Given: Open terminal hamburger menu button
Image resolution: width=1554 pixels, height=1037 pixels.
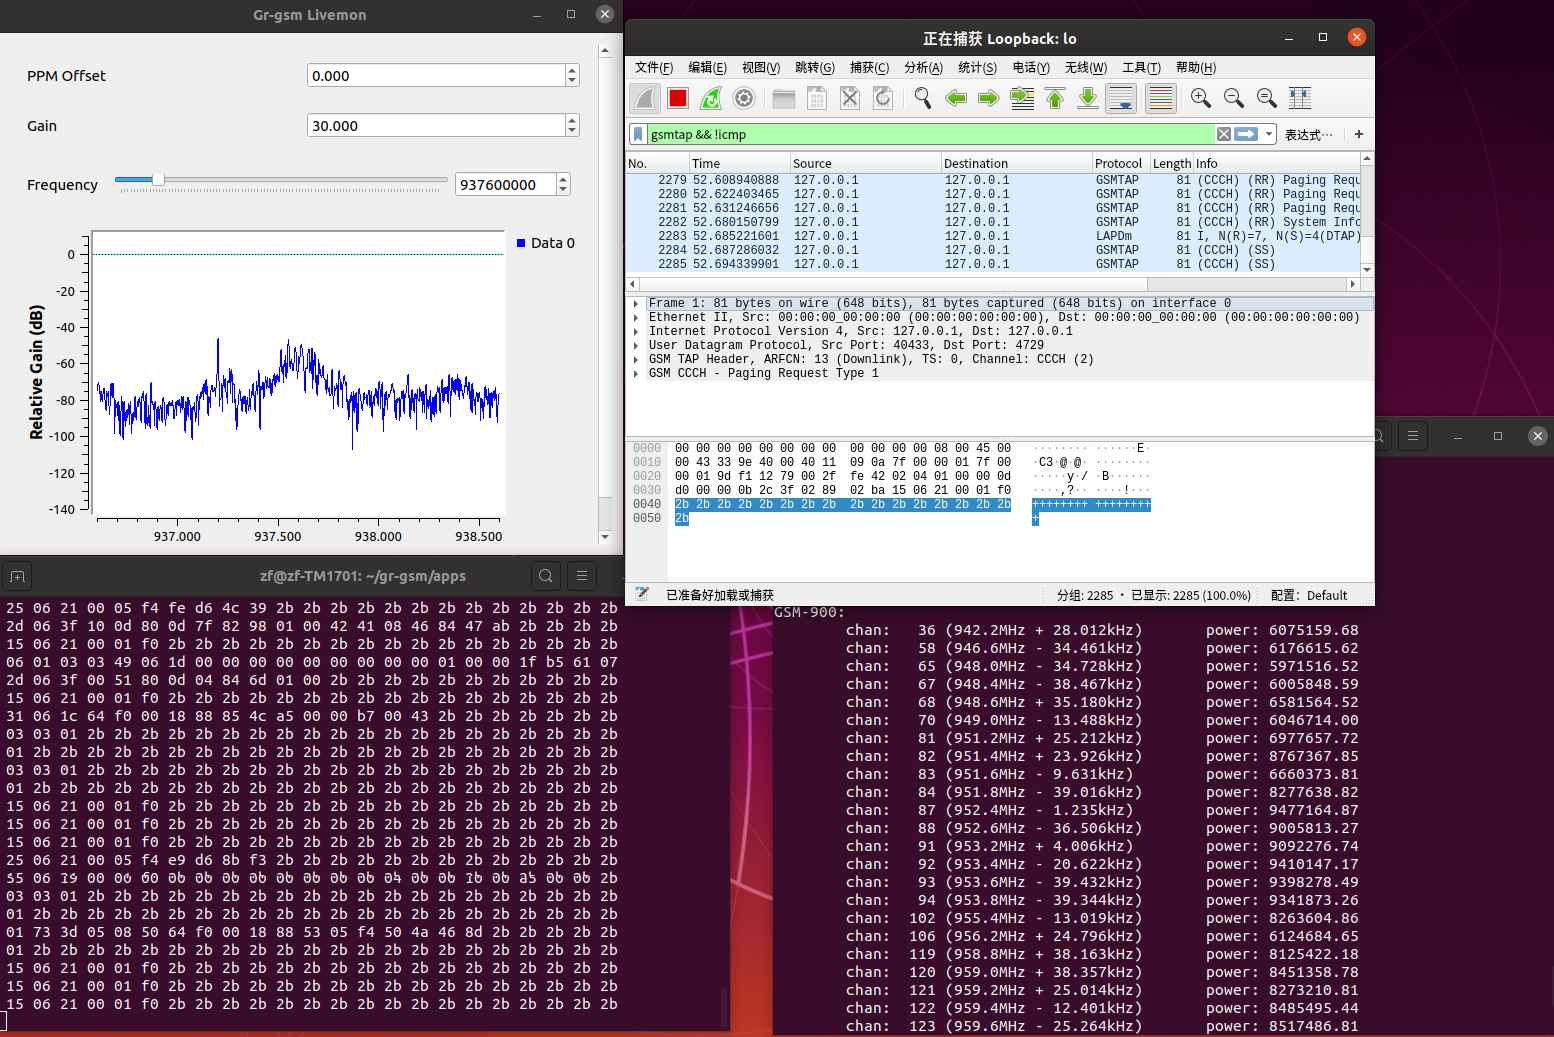Looking at the screenshot, I should pyautogui.click(x=581, y=575).
